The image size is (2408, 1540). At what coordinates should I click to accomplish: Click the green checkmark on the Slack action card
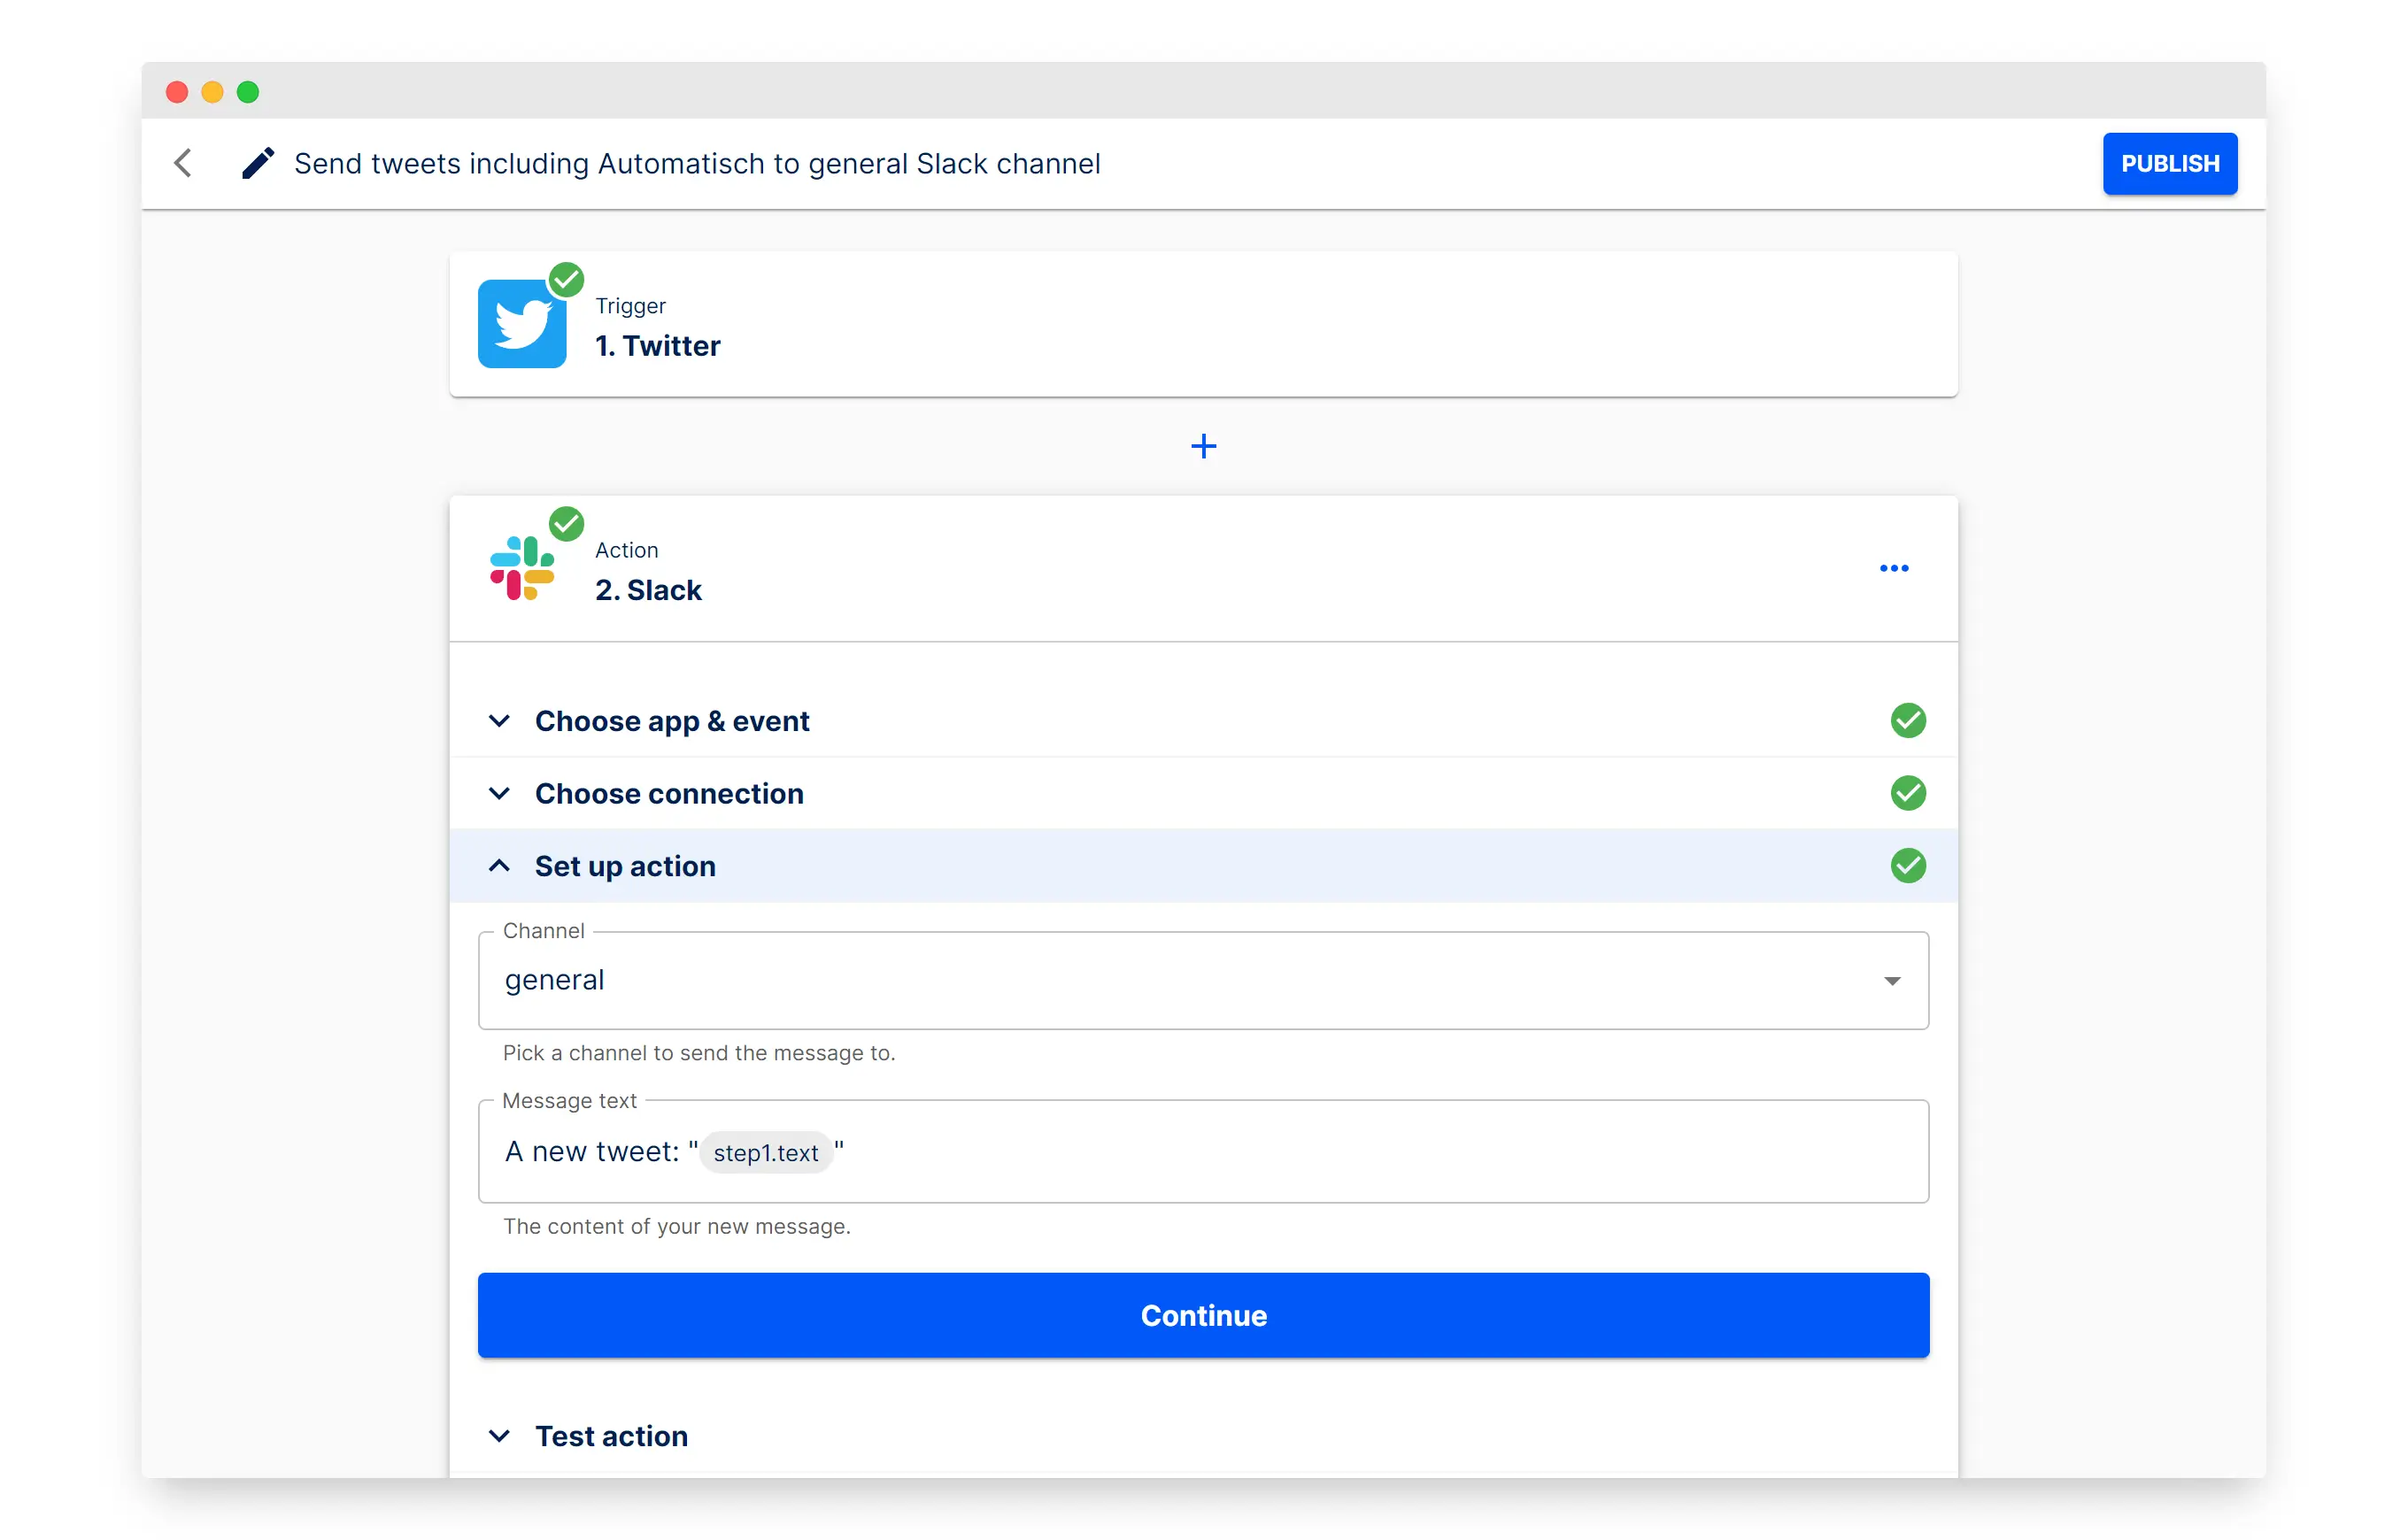[x=567, y=523]
